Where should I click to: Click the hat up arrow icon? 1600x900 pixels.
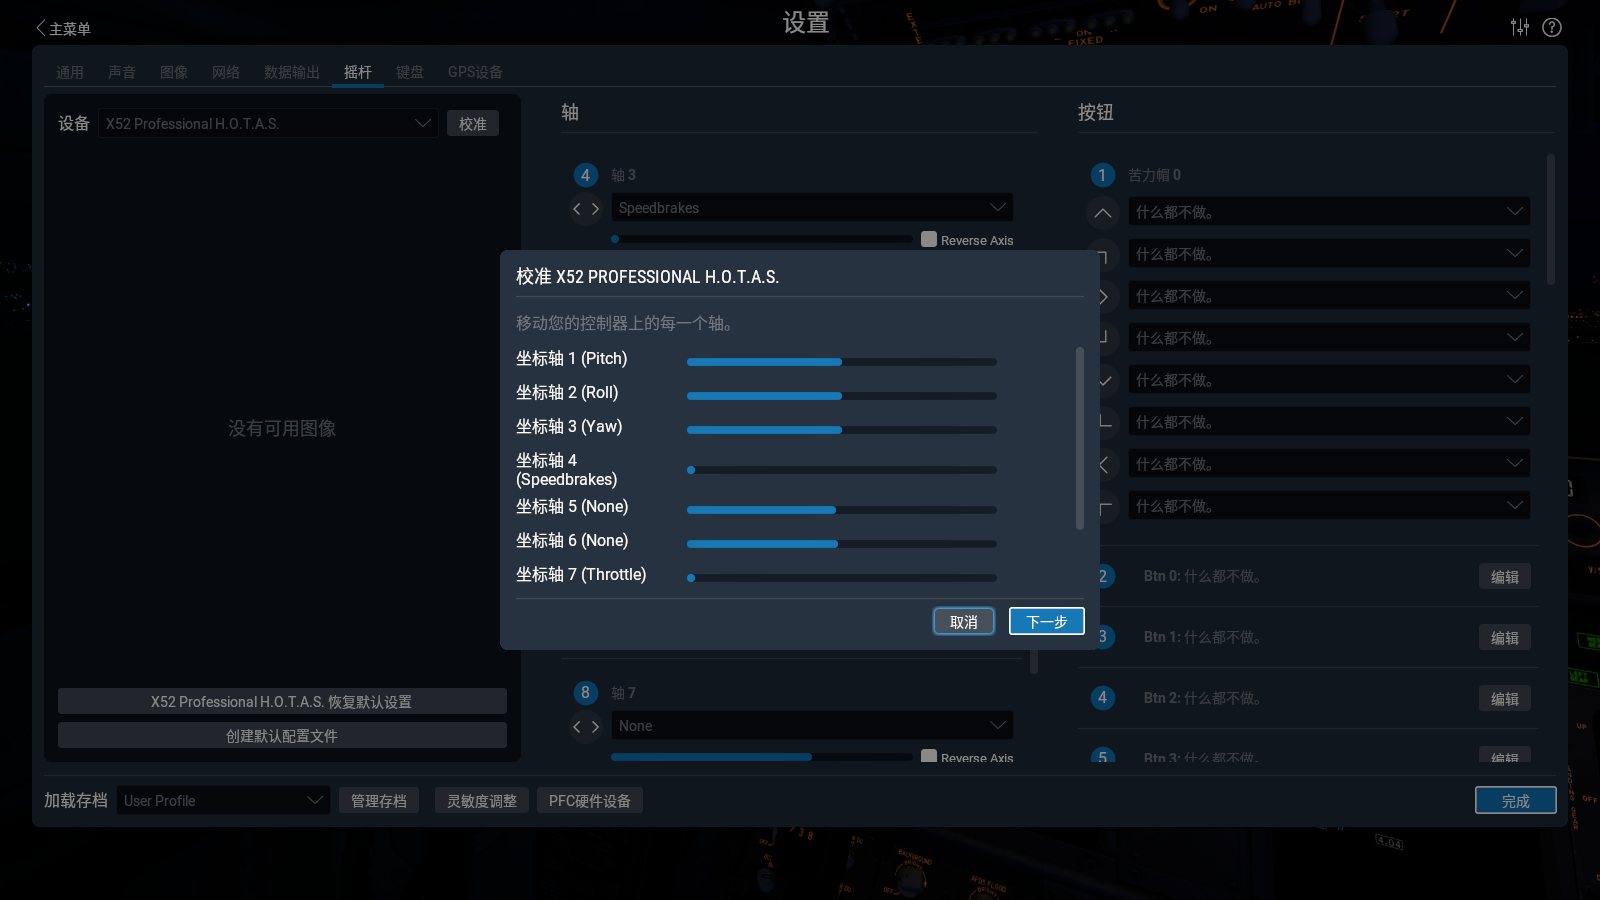click(x=1103, y=212)
